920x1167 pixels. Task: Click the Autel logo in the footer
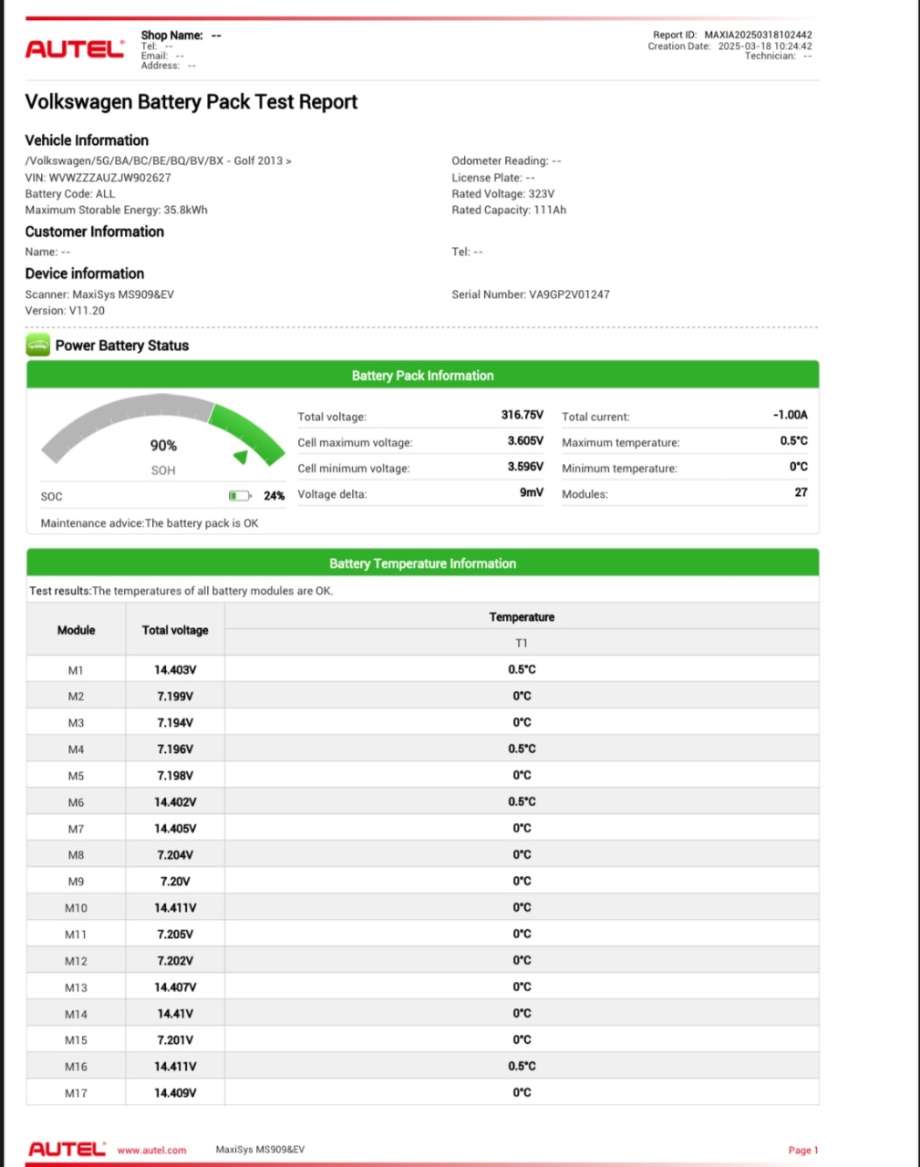(67, 1149)
